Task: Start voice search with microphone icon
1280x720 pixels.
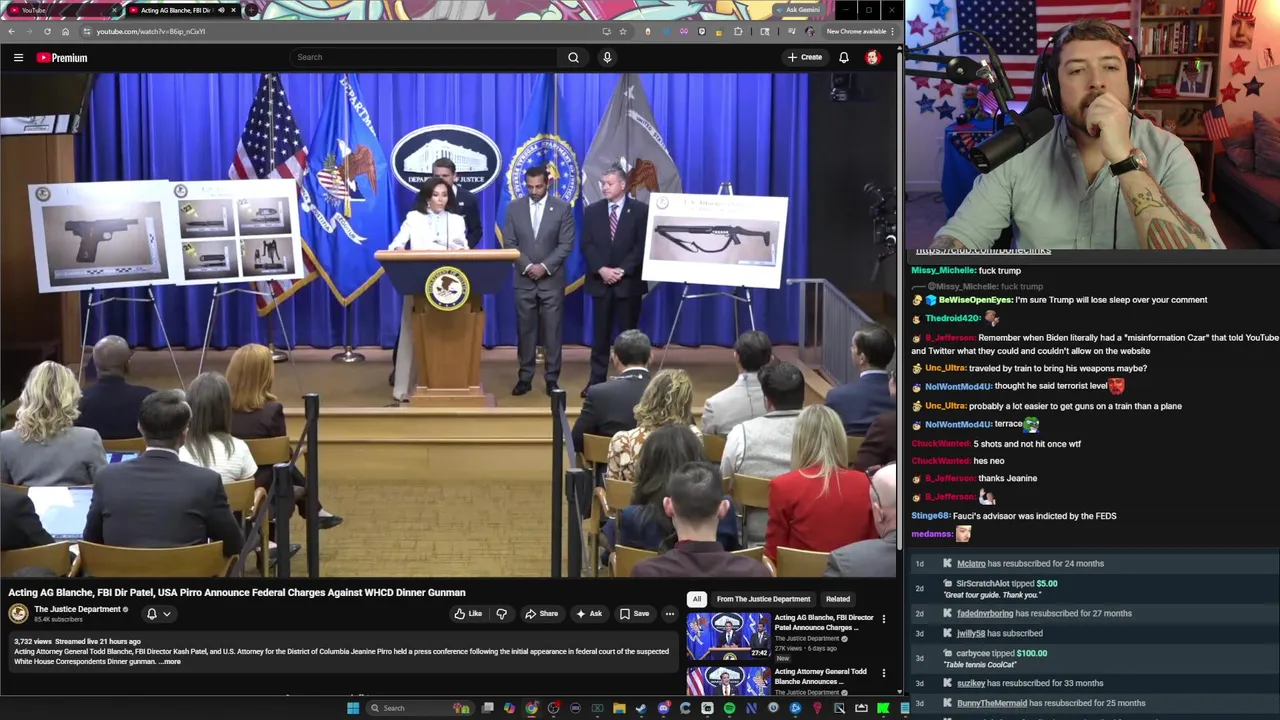Action: (607, 57)
